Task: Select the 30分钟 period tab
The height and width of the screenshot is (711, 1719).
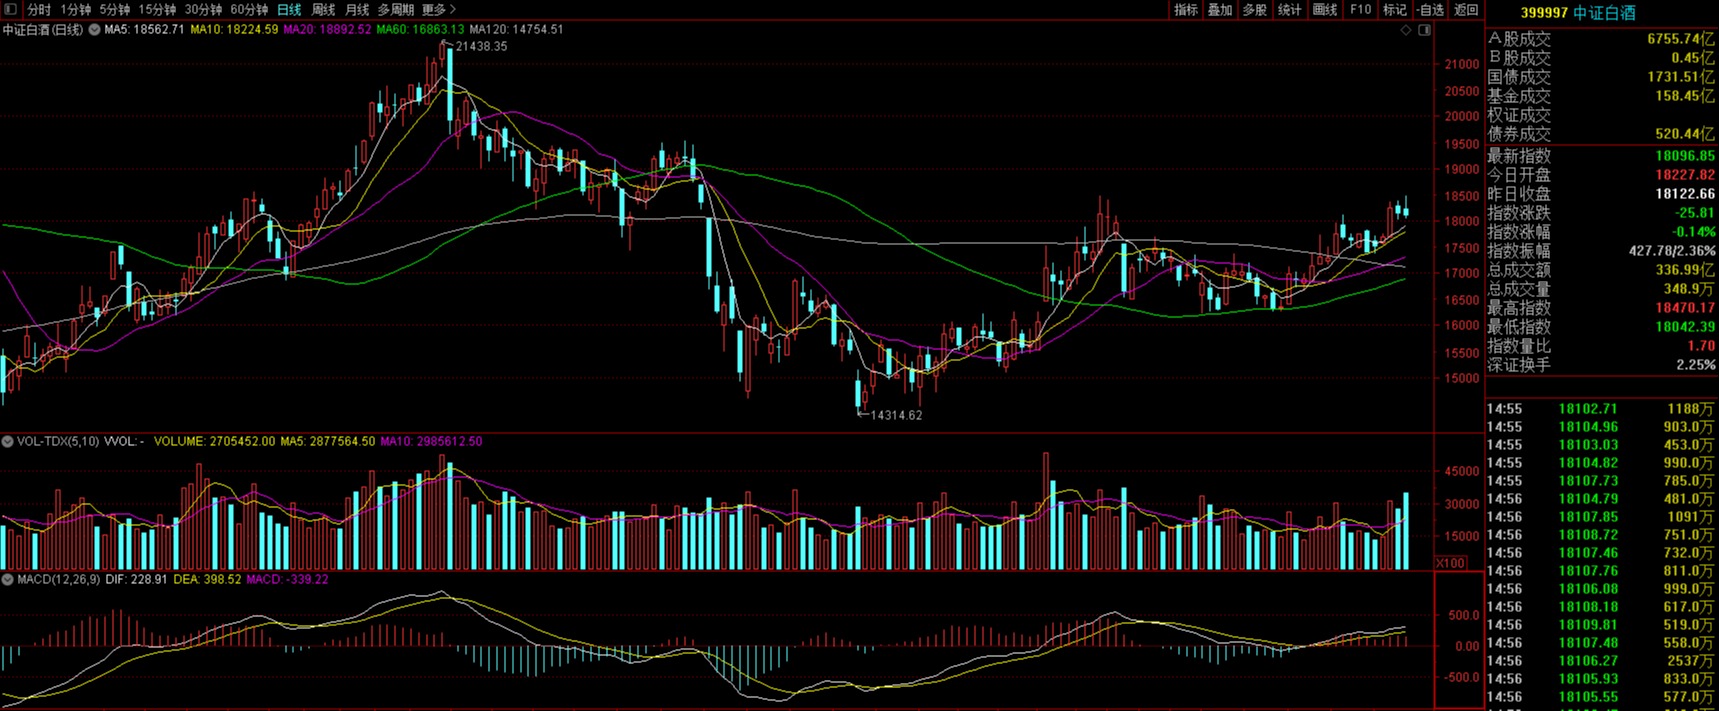Action: (x=203, y=10)
